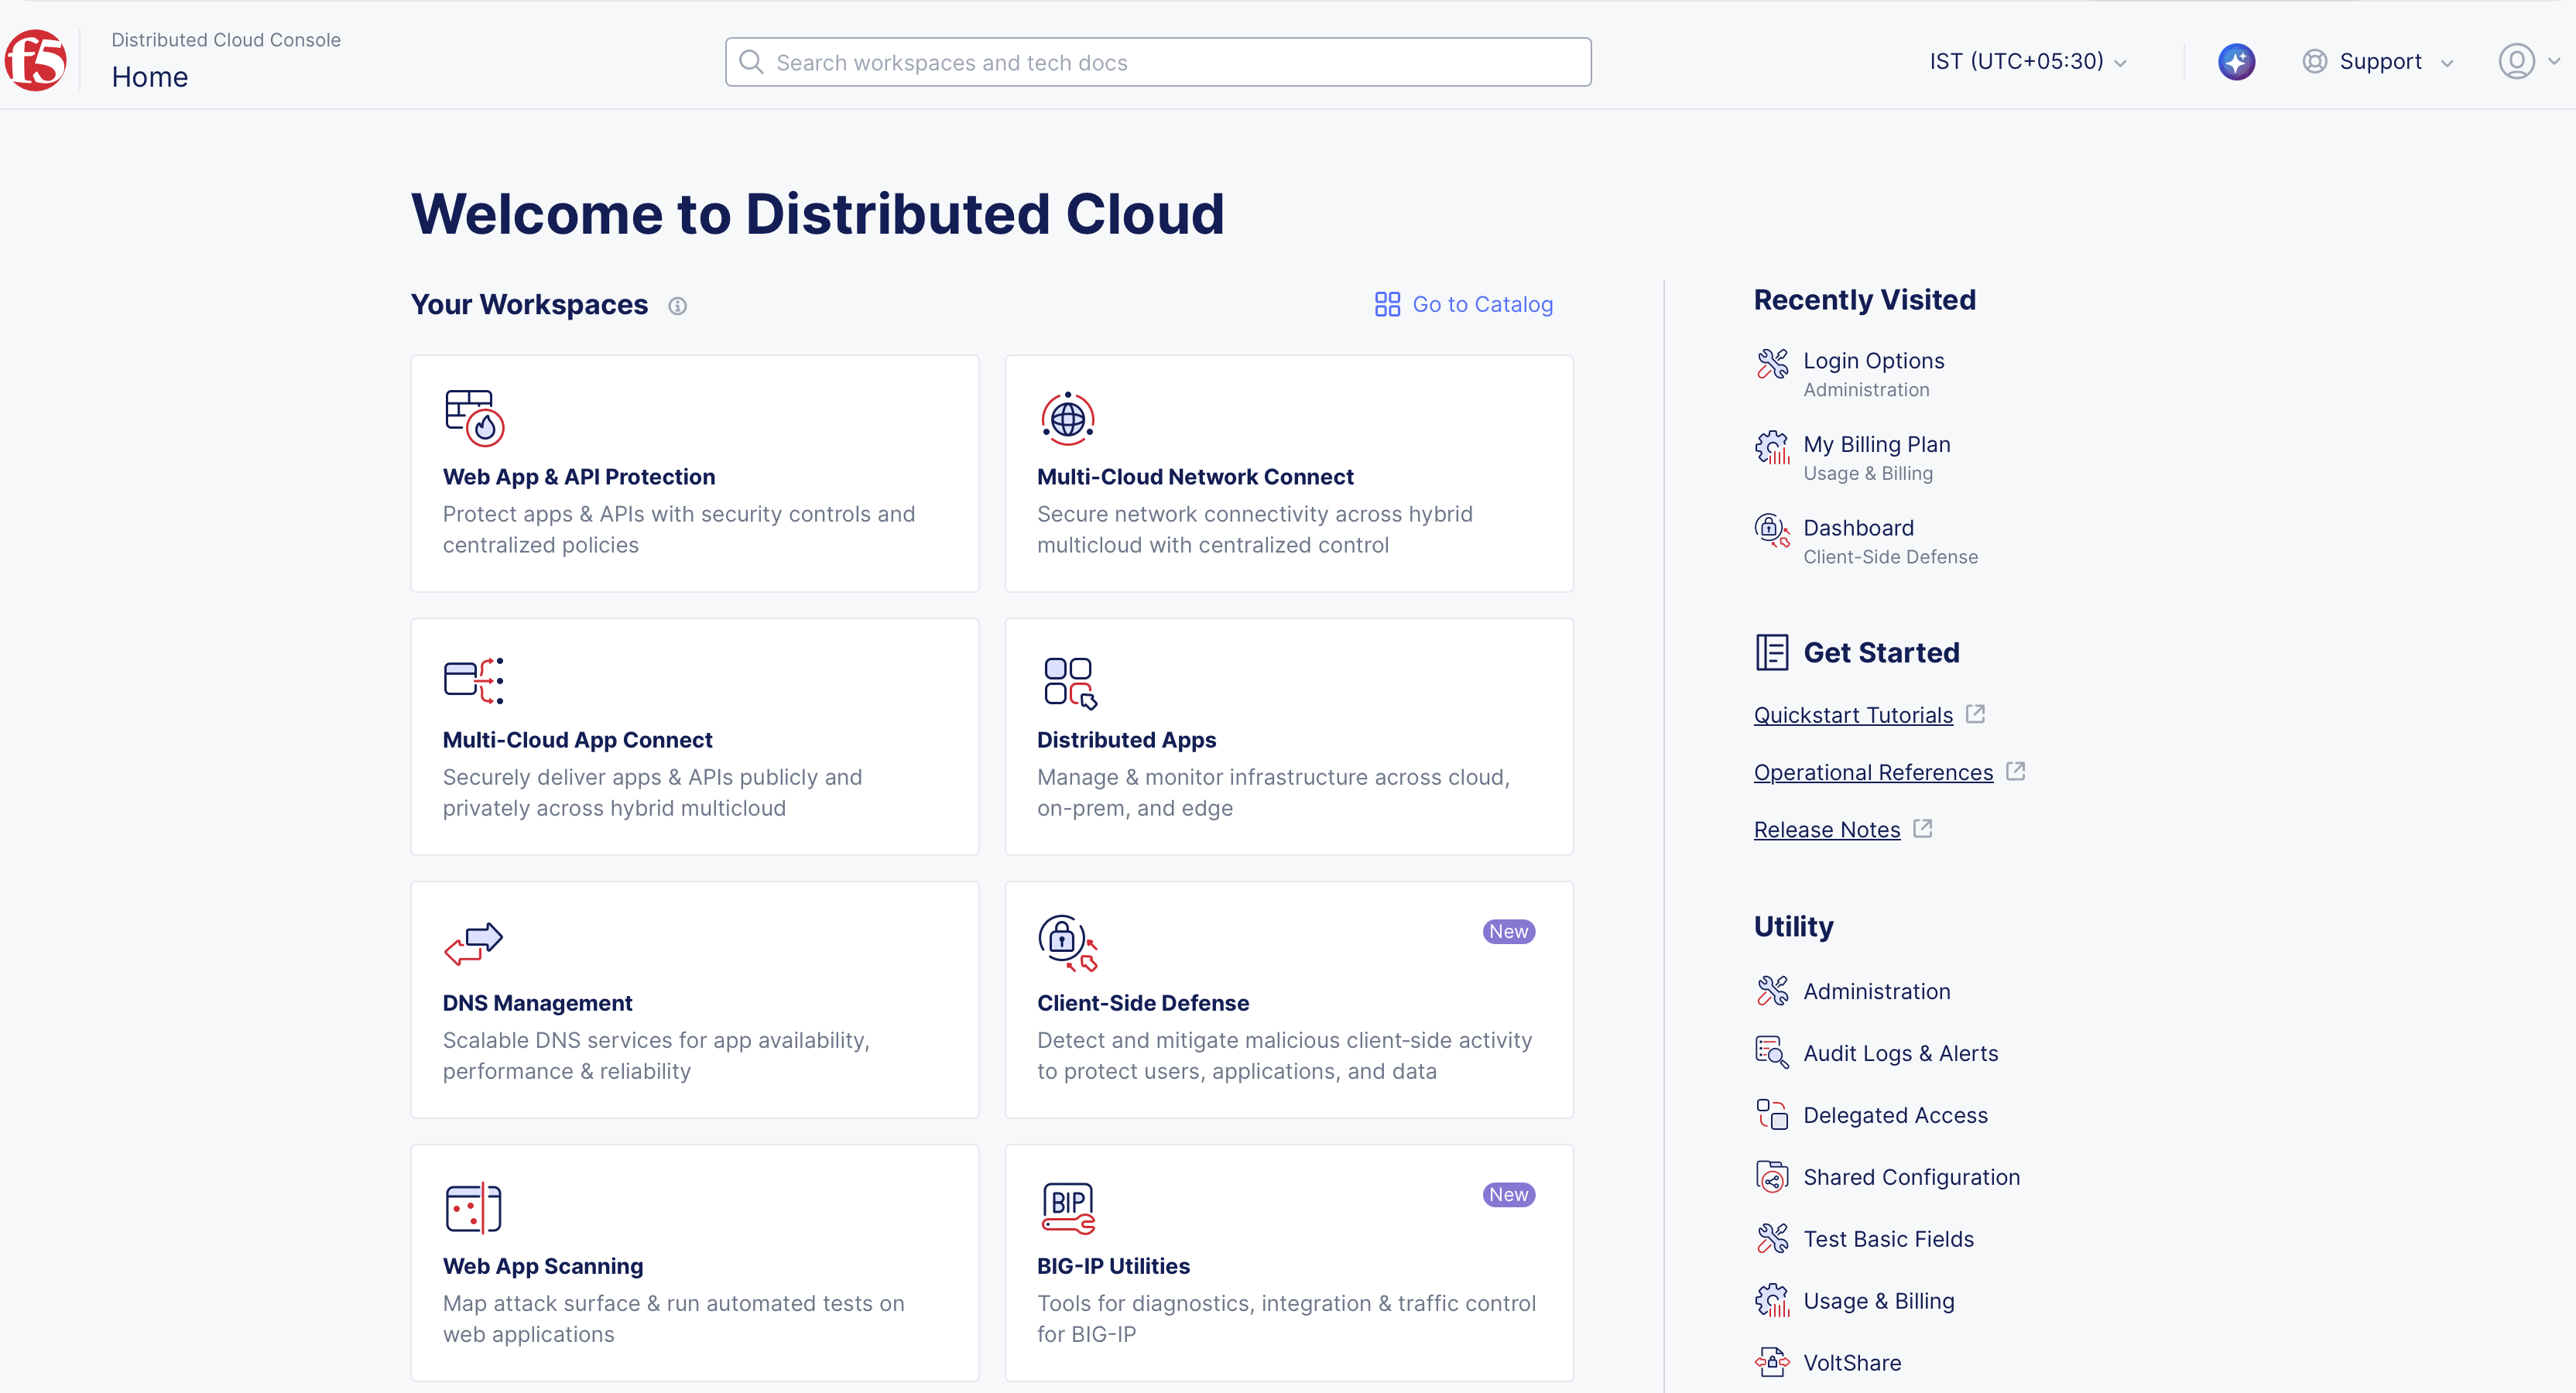The width and height of the screenshot is (2576, 1393).
Task: Click the Support lifebuoy icon
Action: tap(2314, 62)
